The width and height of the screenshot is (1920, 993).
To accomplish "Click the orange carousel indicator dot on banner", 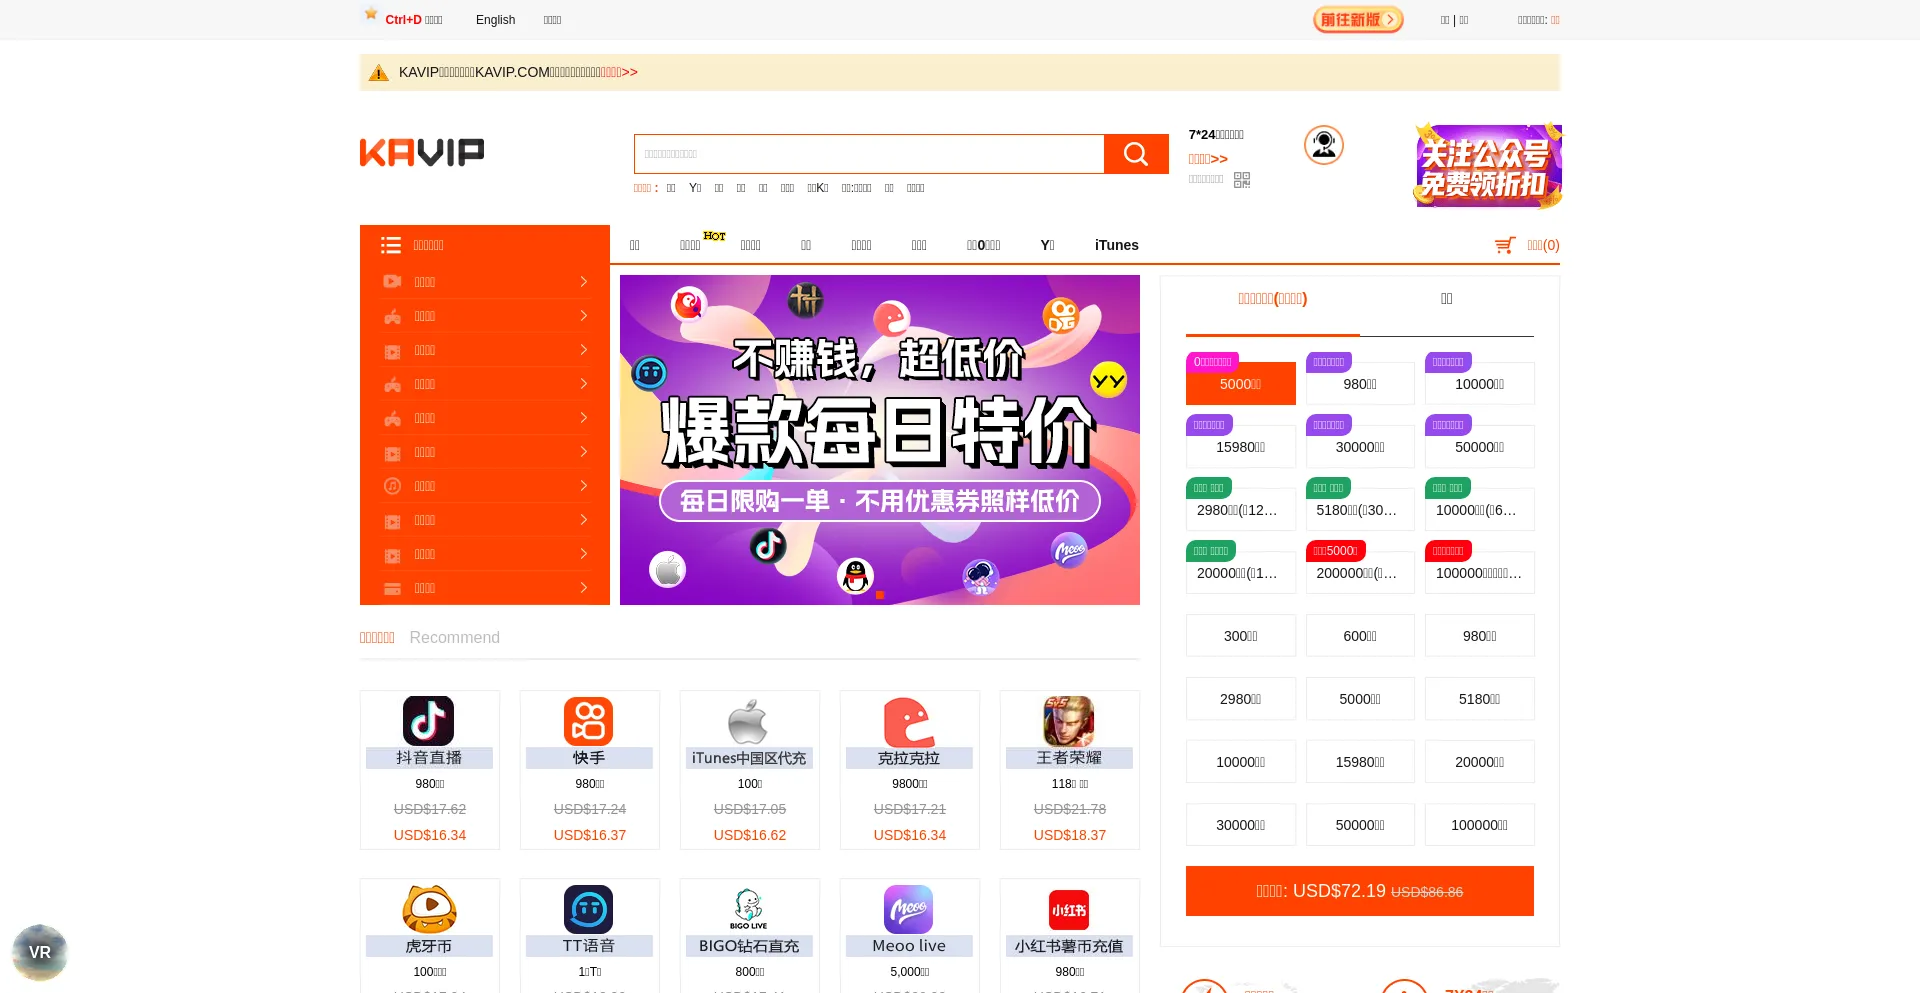I will coord(880,595).
